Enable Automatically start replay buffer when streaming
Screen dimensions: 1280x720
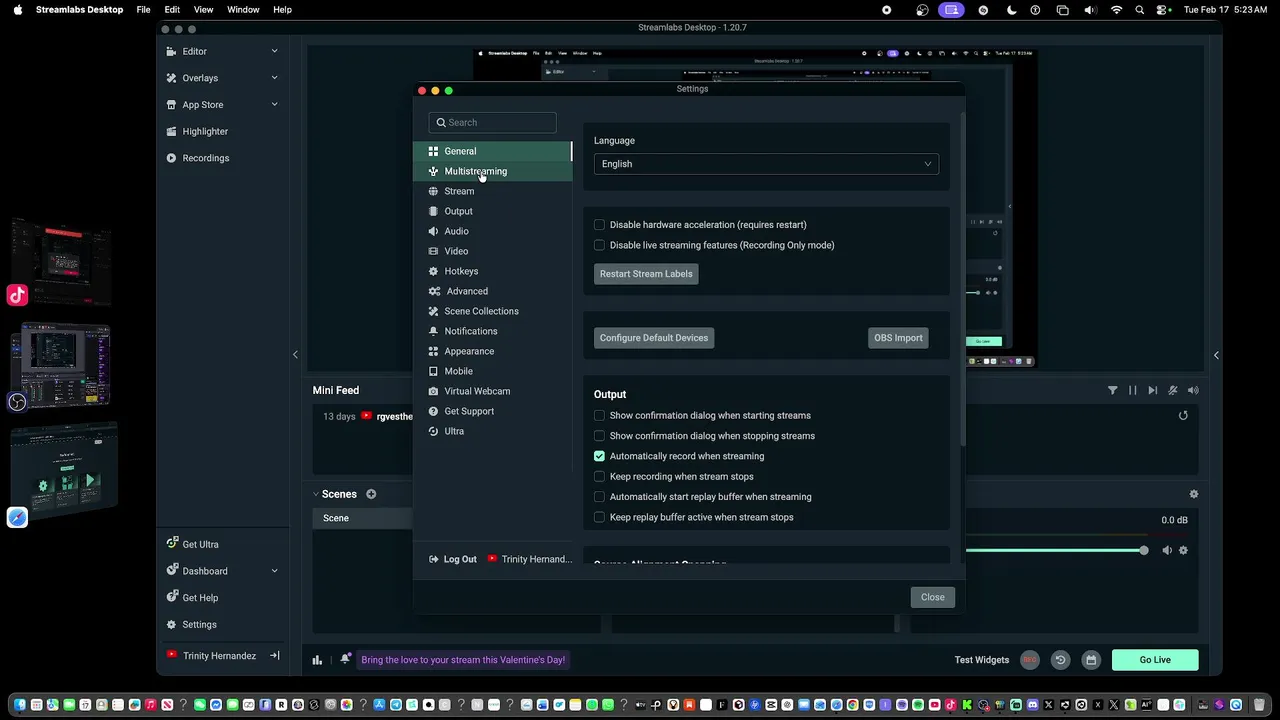599,497
